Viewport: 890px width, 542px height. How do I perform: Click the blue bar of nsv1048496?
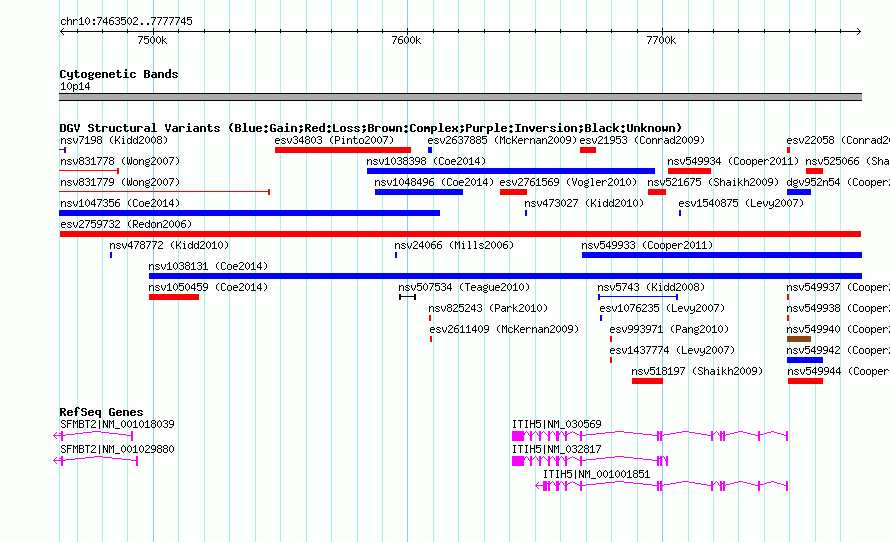pyautogui.click(x=419, y=192)
